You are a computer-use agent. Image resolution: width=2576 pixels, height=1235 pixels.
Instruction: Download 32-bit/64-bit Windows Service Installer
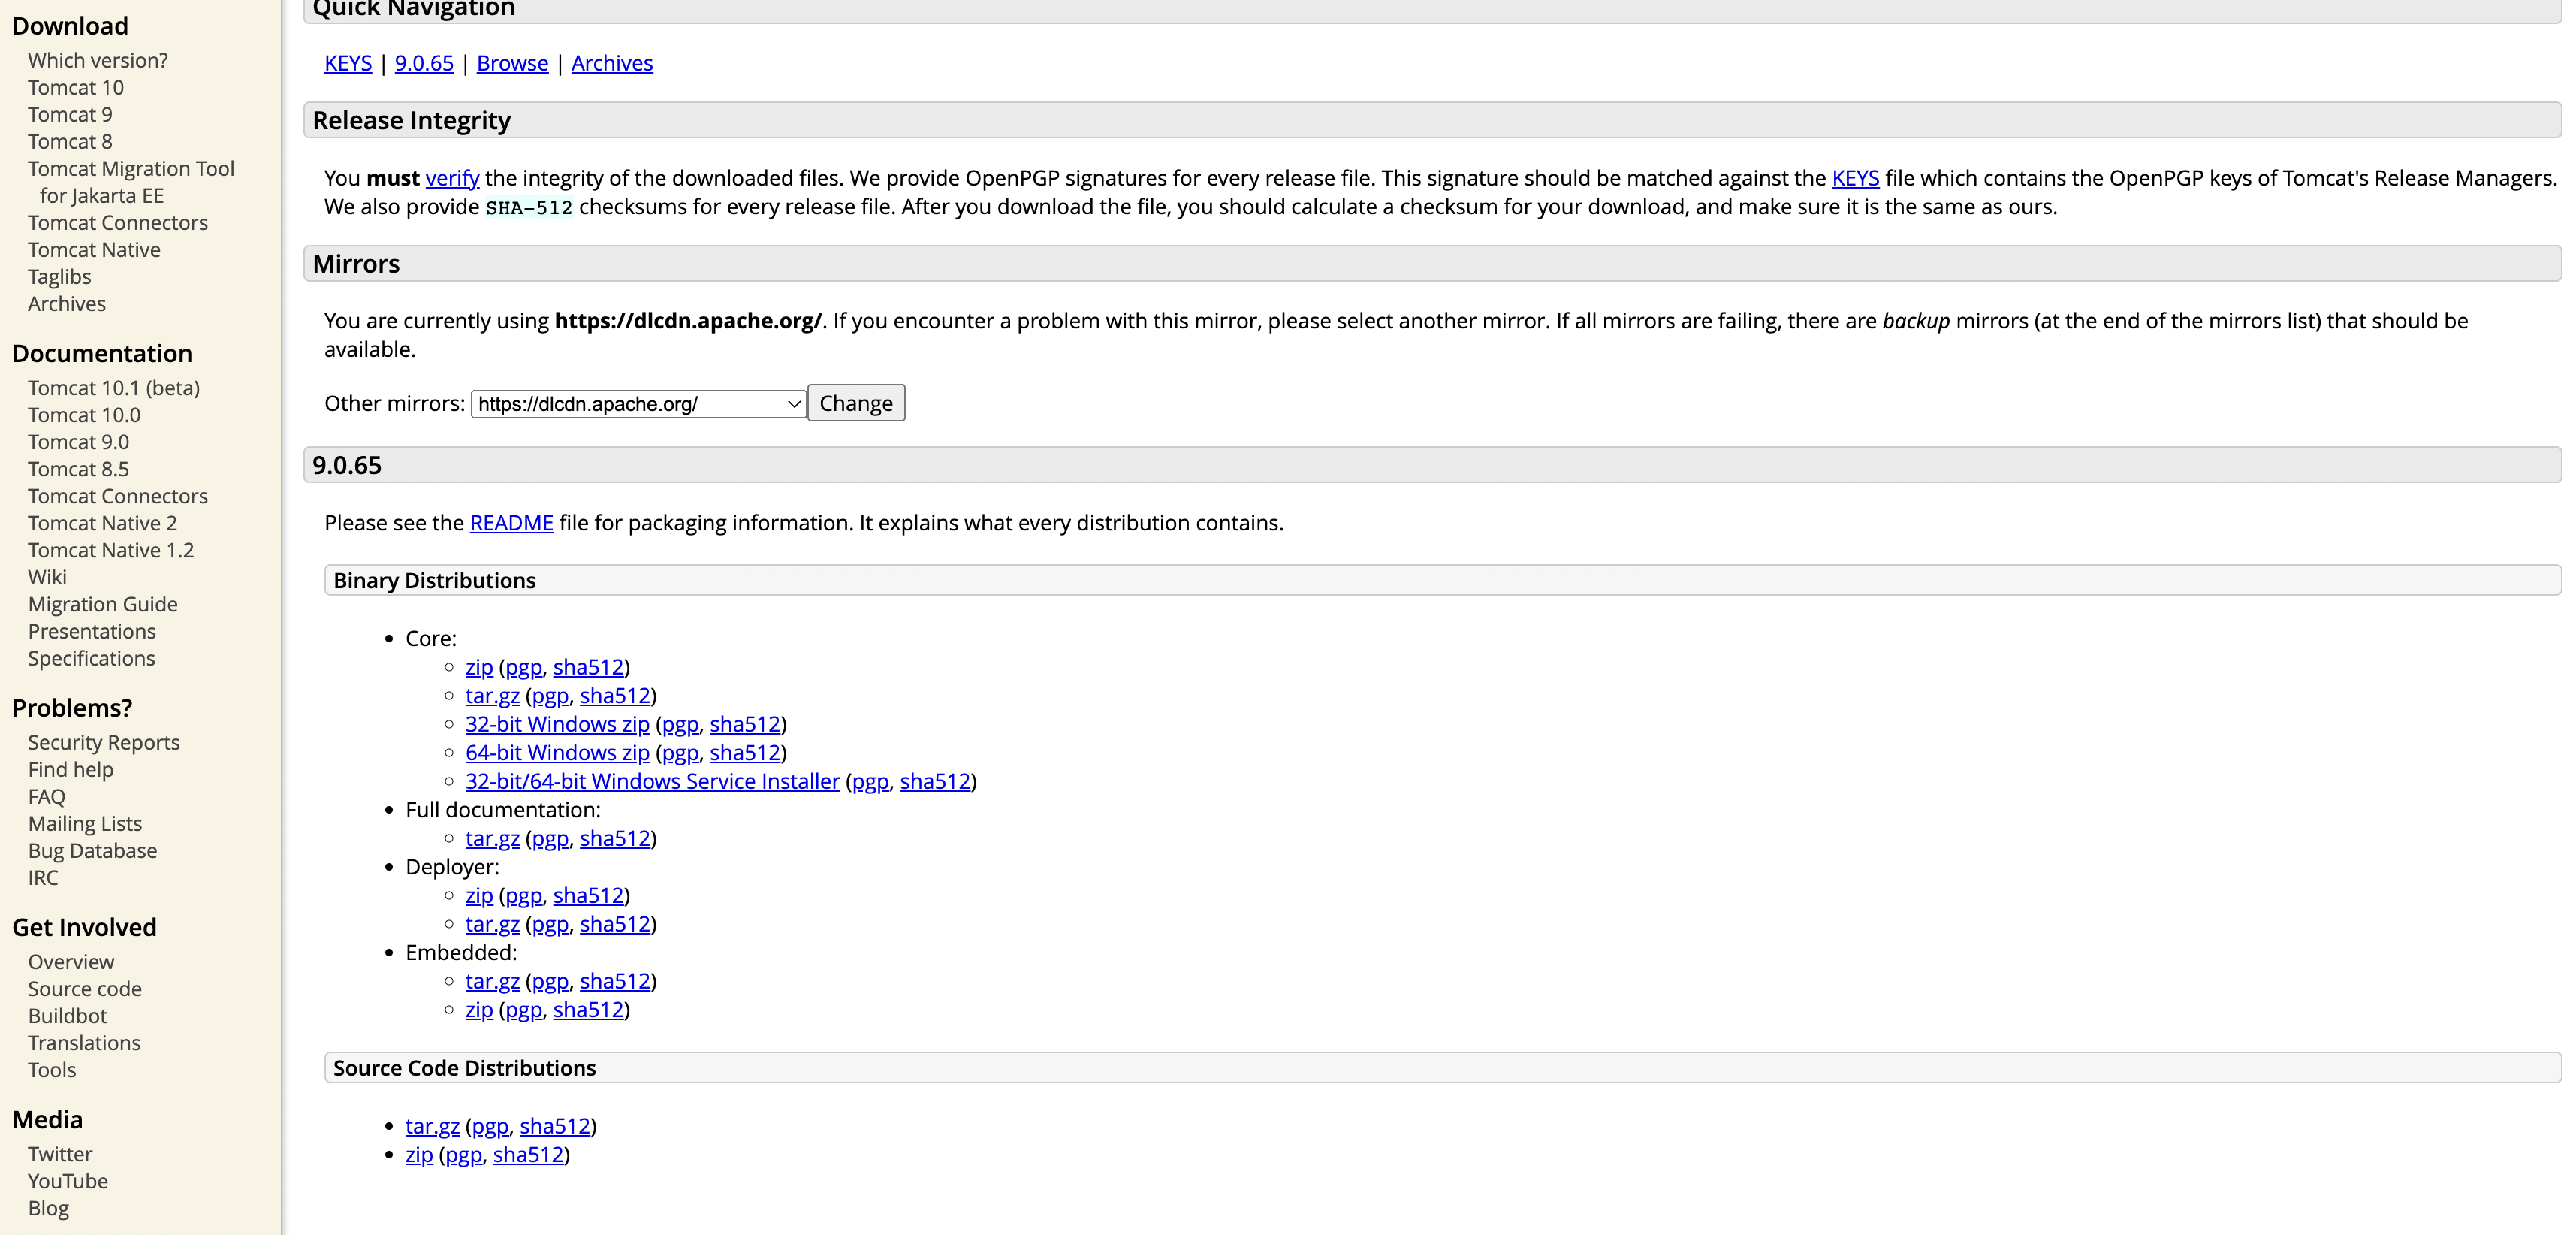[652, 781]
